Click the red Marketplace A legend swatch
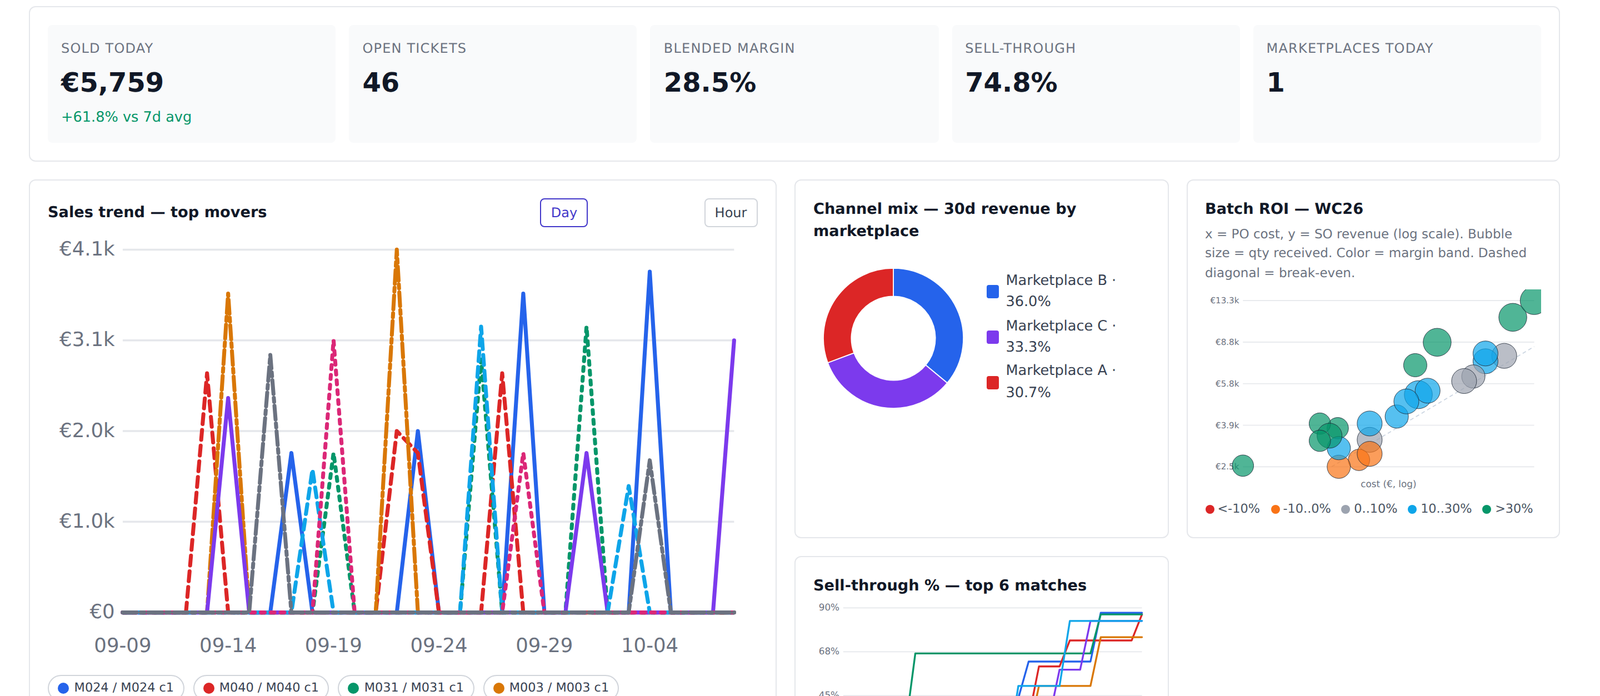Image resolution: width=1600 pixels, height=696 pixels. pos(992,382)
